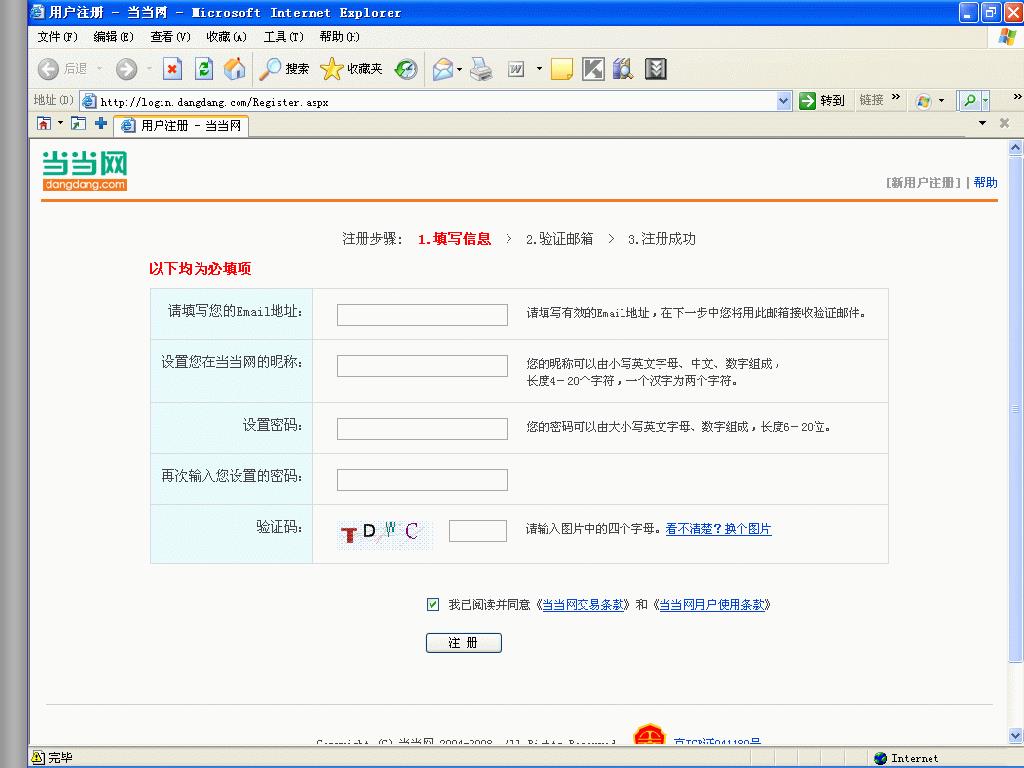Open the 帮助(H) menu

tap(340, 37)
